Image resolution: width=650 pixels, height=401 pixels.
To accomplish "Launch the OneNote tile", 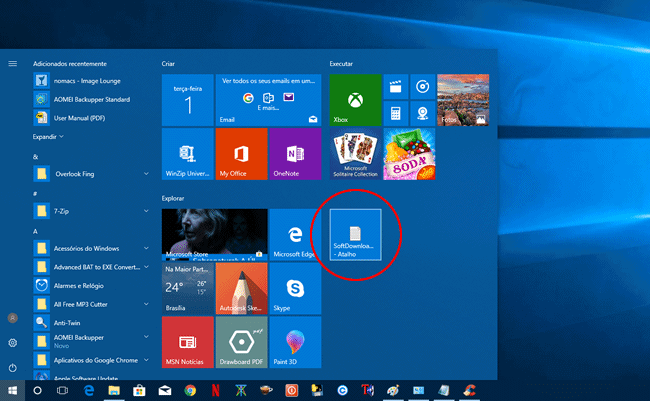I will point(295,152).
